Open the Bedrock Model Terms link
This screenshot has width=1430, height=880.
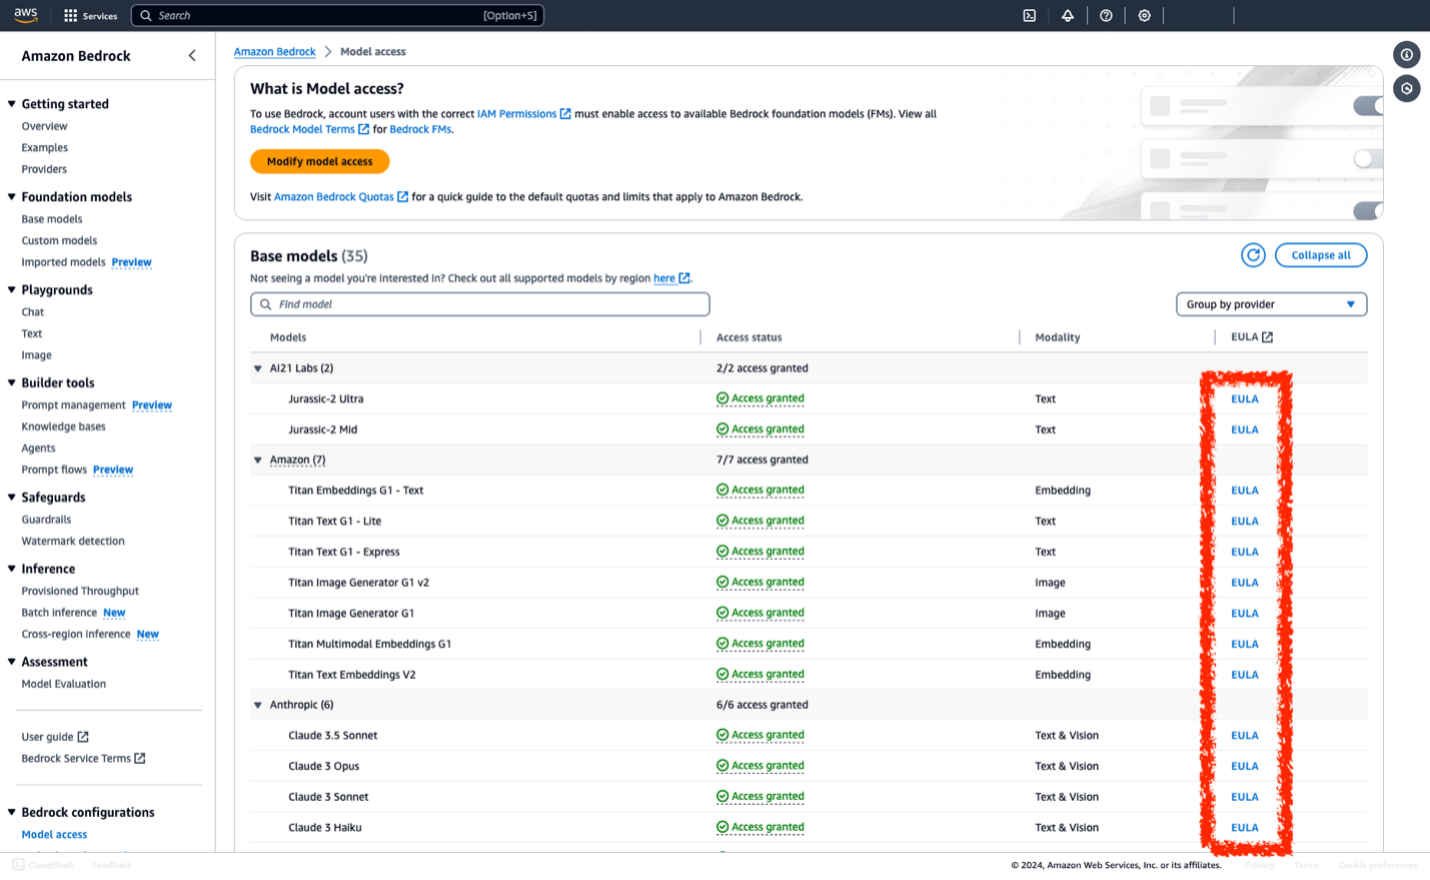click(x=303, y=128)
